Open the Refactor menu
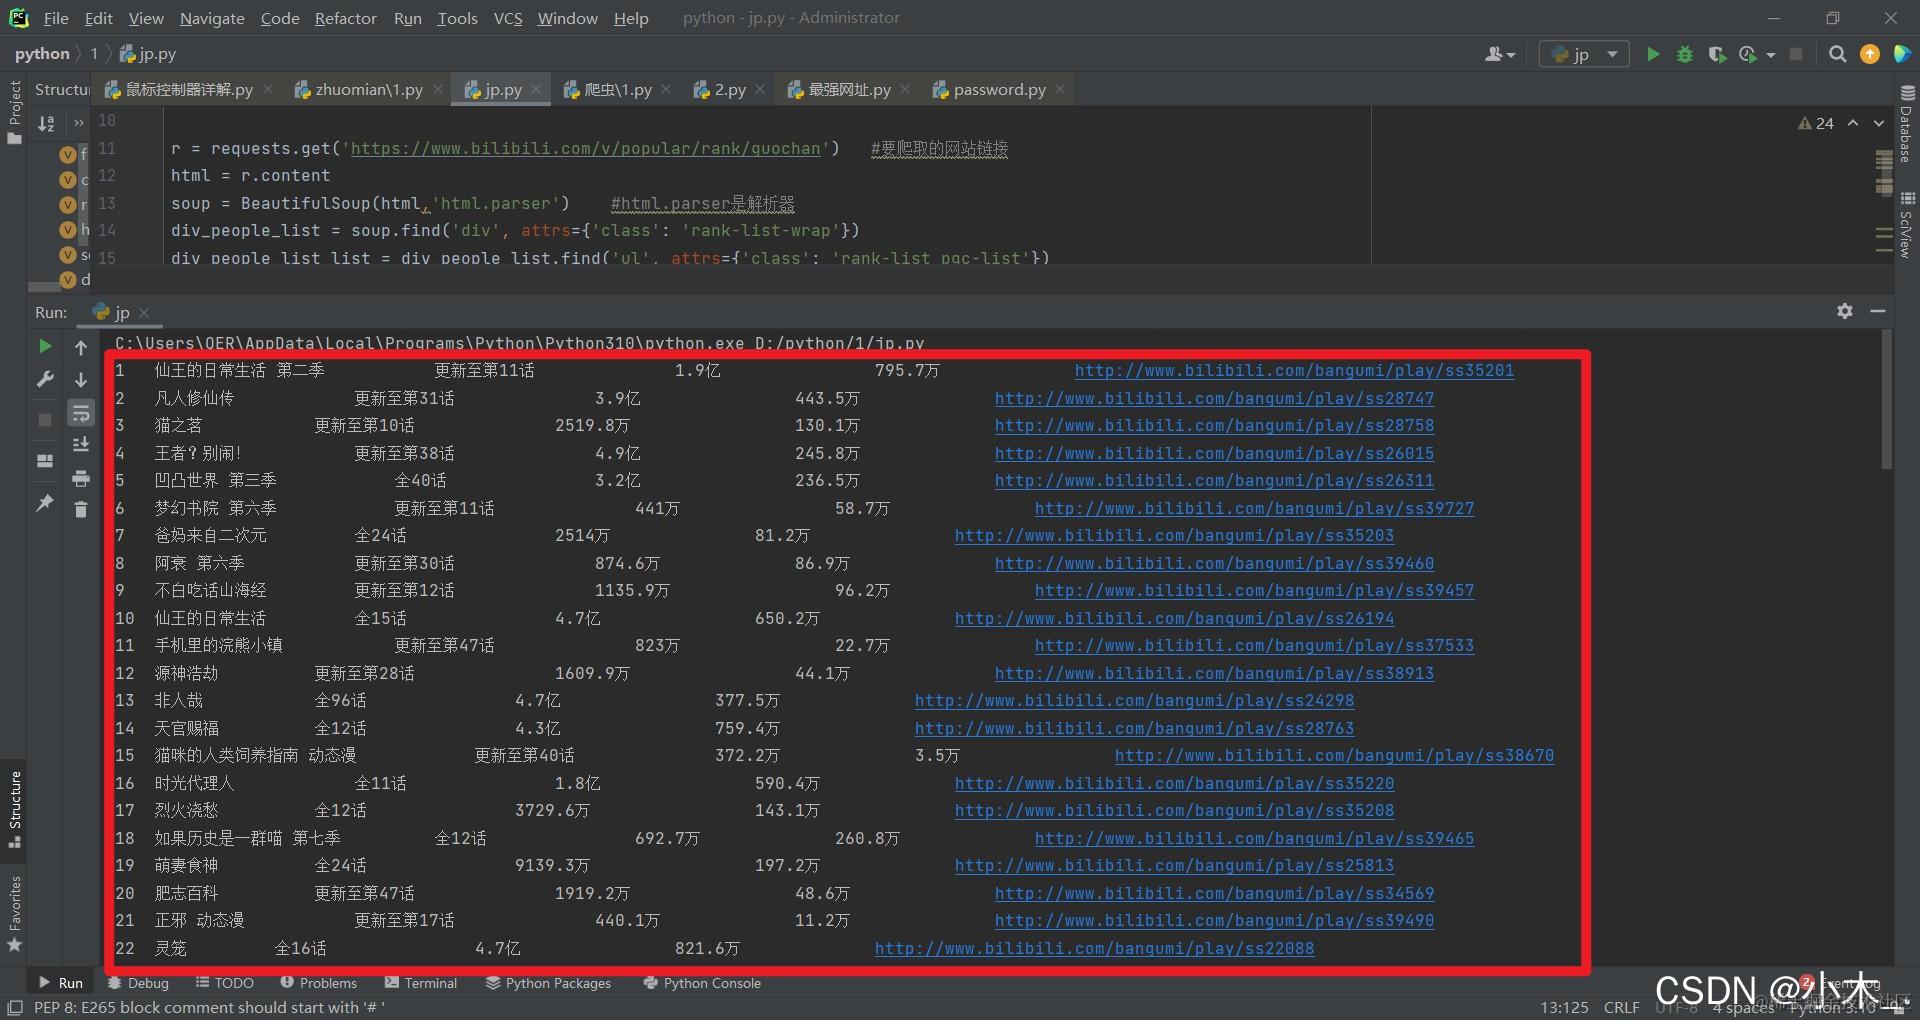Image resolution: width=1920 pixels, height=1020 pixels. tap(346, 18)
